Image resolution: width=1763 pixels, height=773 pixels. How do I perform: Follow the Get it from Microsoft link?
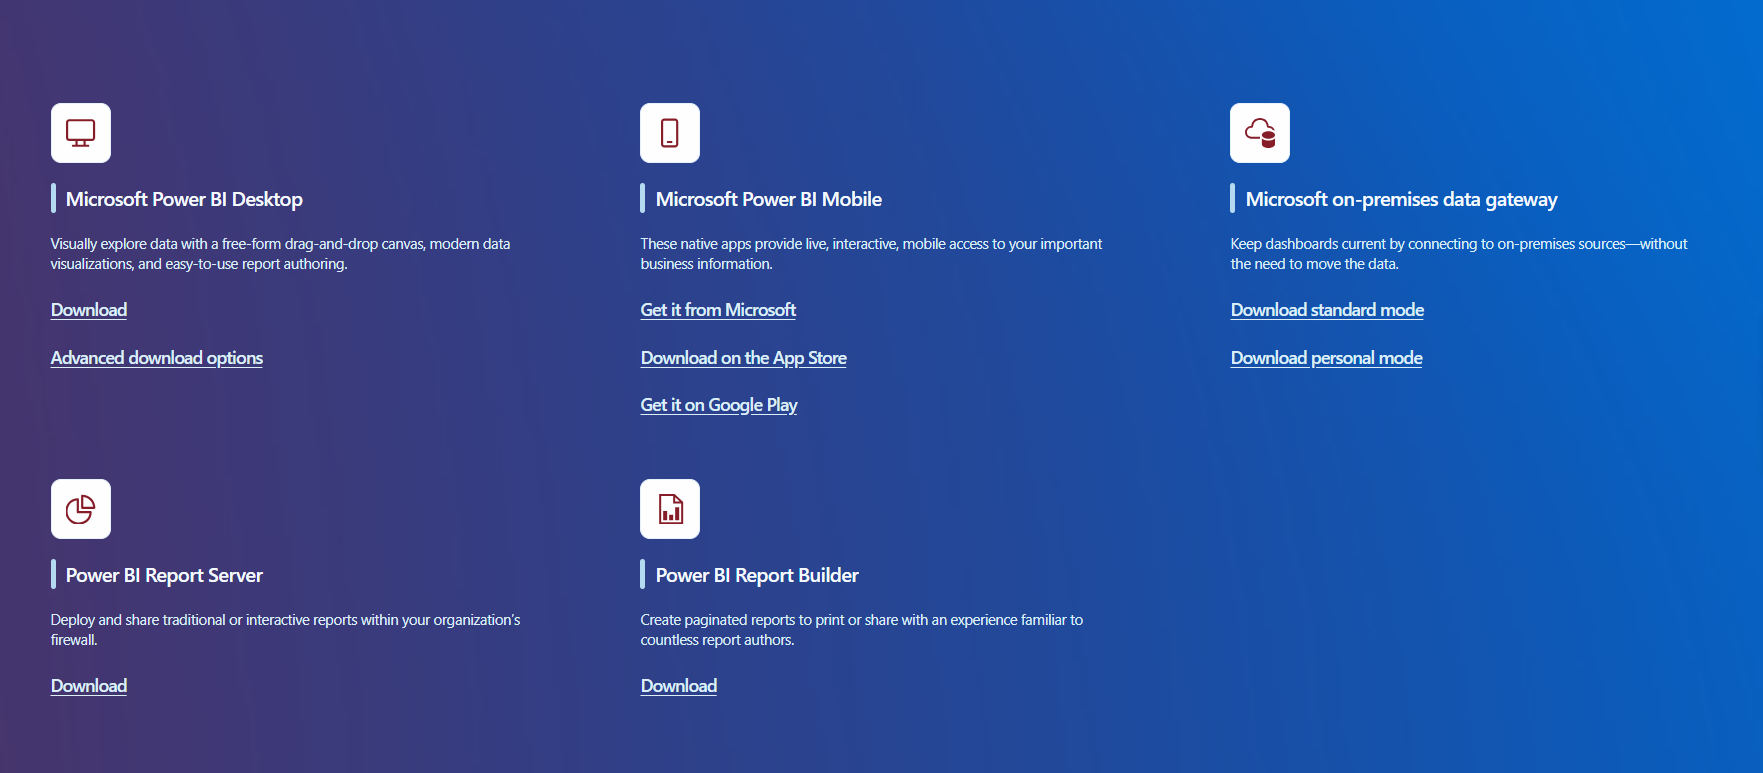718,310
